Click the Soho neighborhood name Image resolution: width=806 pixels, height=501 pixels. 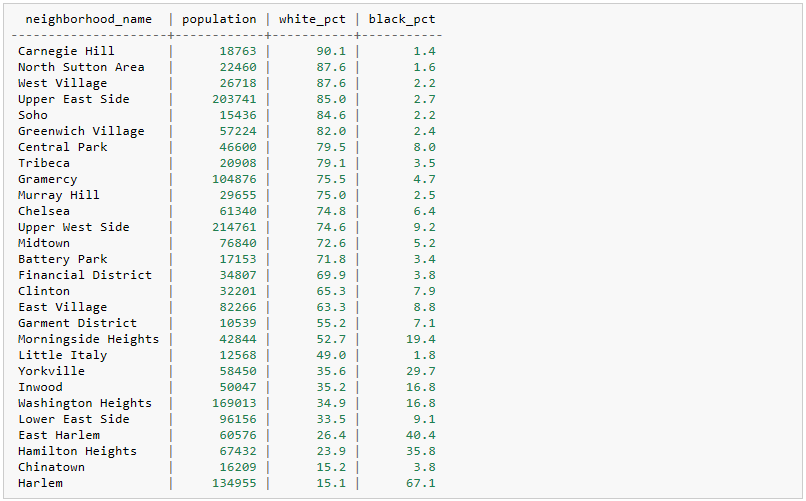click(x=33, y=115)
